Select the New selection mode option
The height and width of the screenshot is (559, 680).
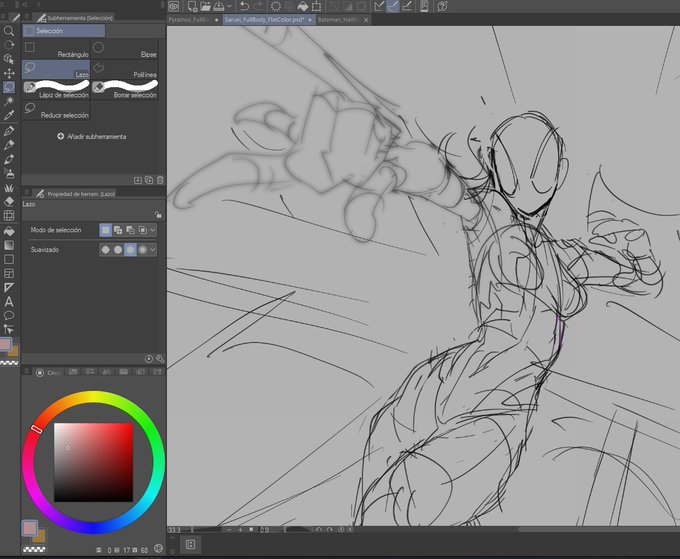(105, 230)
